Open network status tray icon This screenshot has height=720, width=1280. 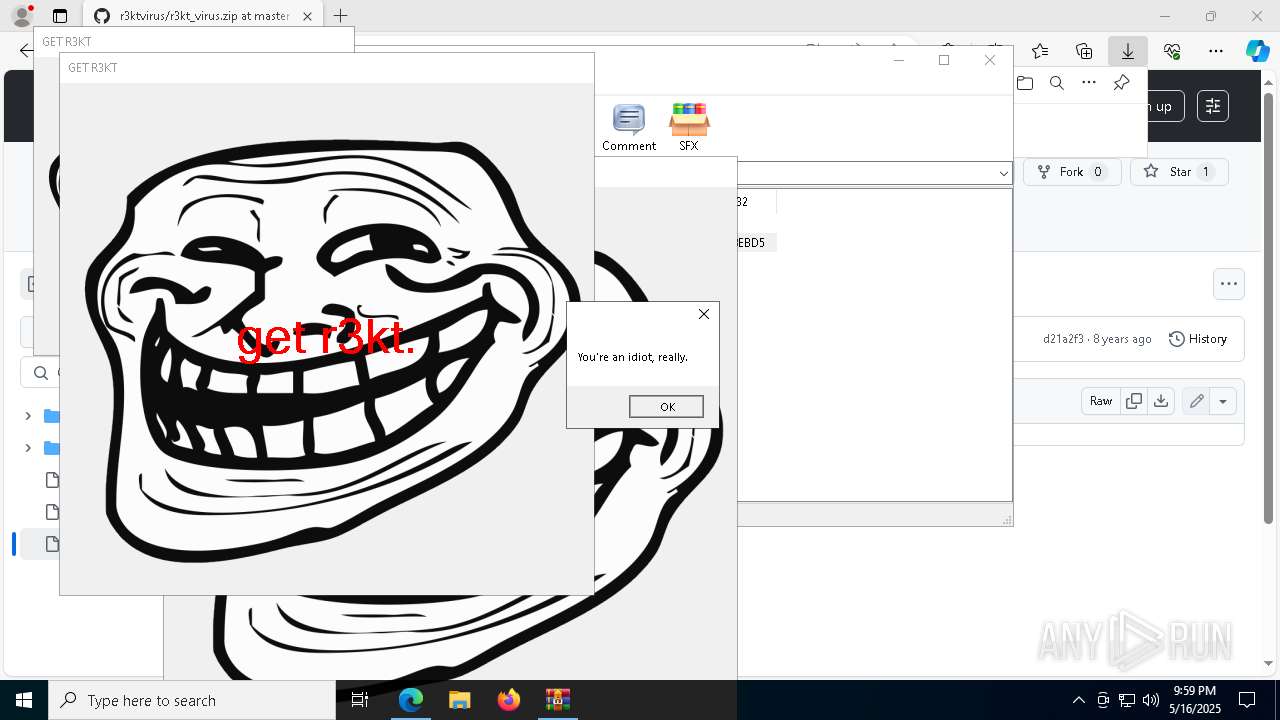pos(1127,700)
